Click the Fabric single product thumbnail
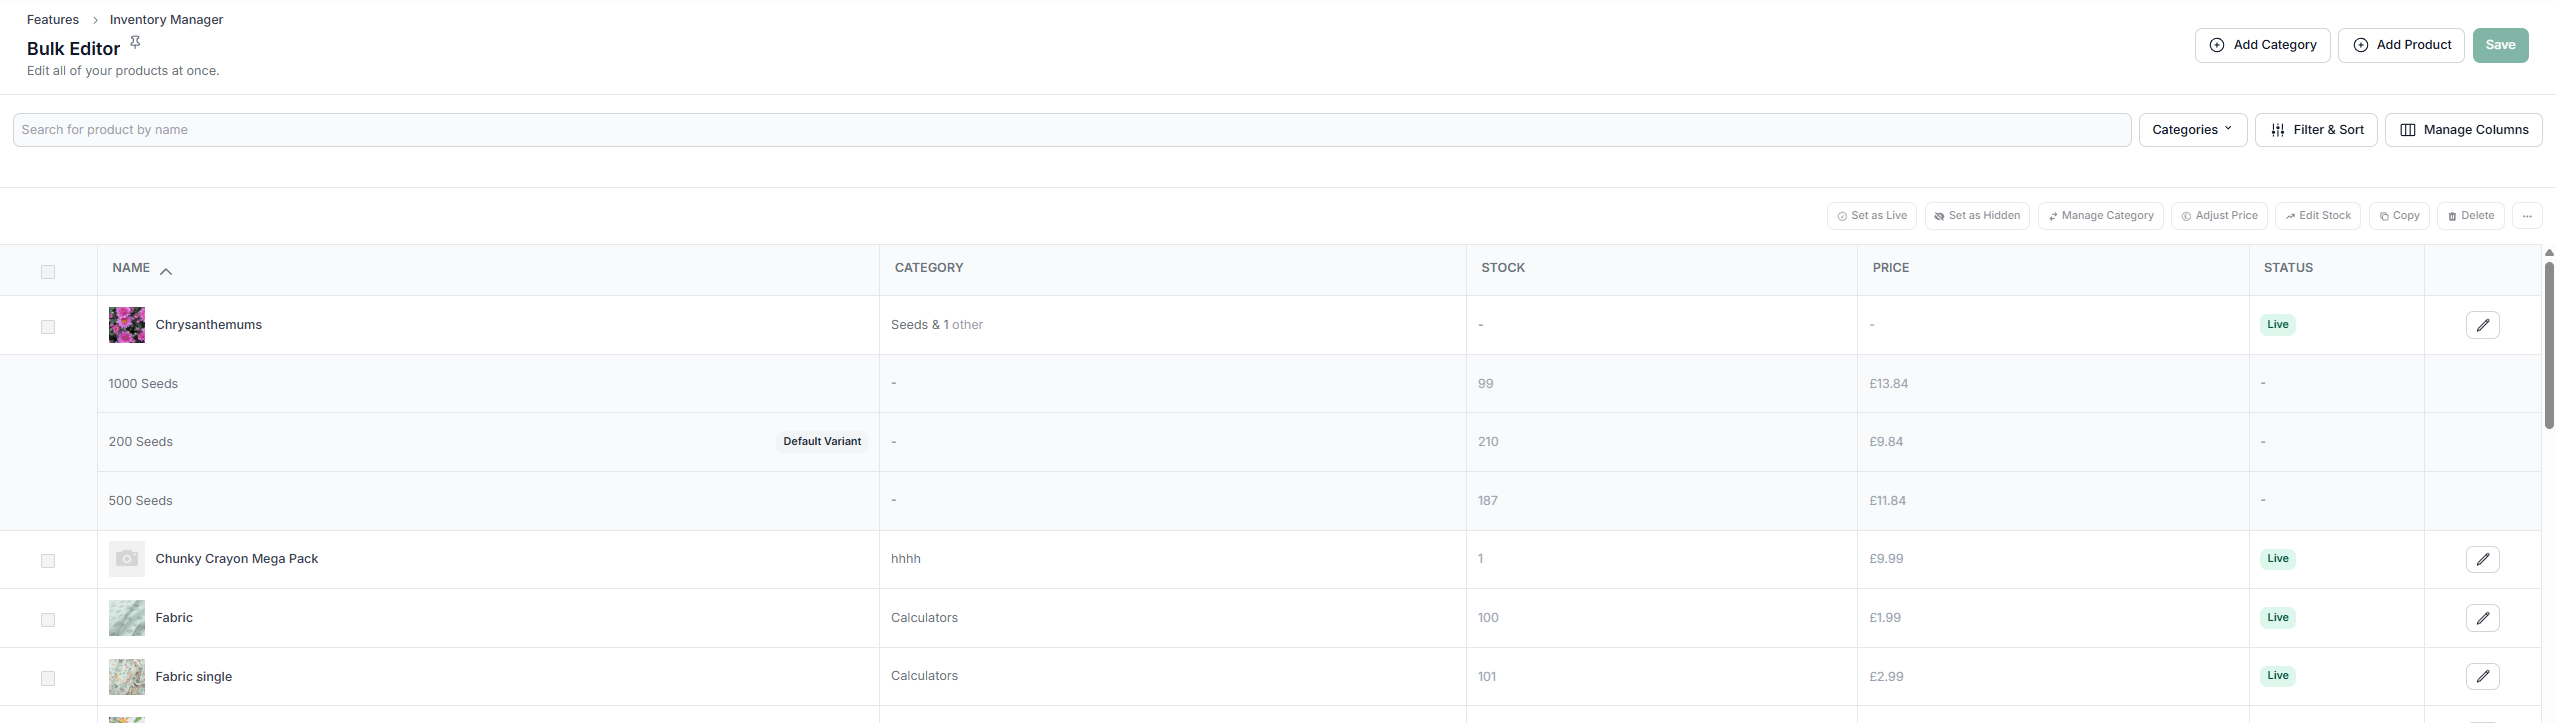 (x=127, y=677)
